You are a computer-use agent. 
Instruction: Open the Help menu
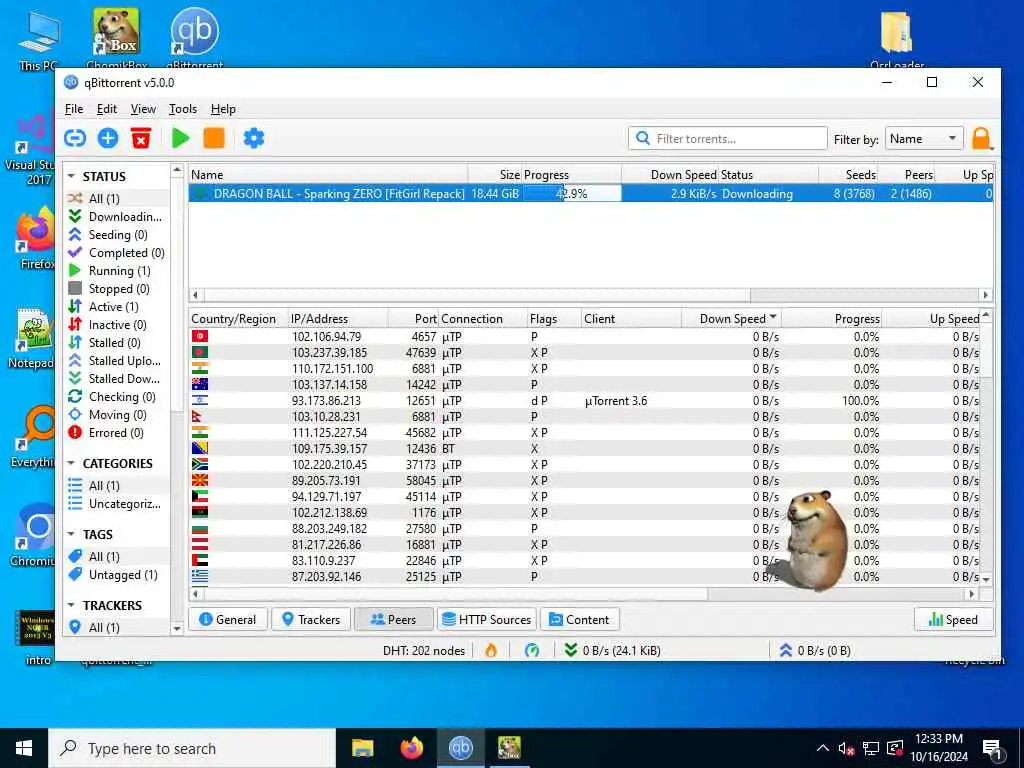click(223, 109)
